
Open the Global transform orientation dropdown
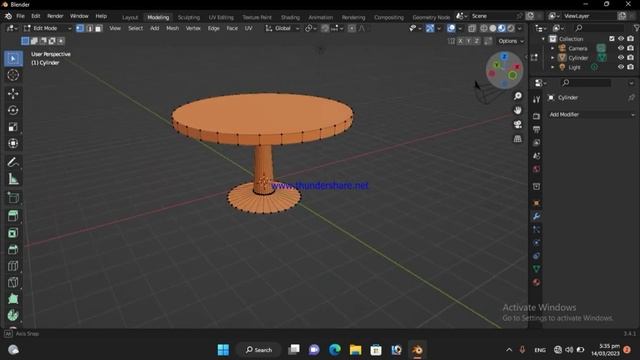pos(282,28)
